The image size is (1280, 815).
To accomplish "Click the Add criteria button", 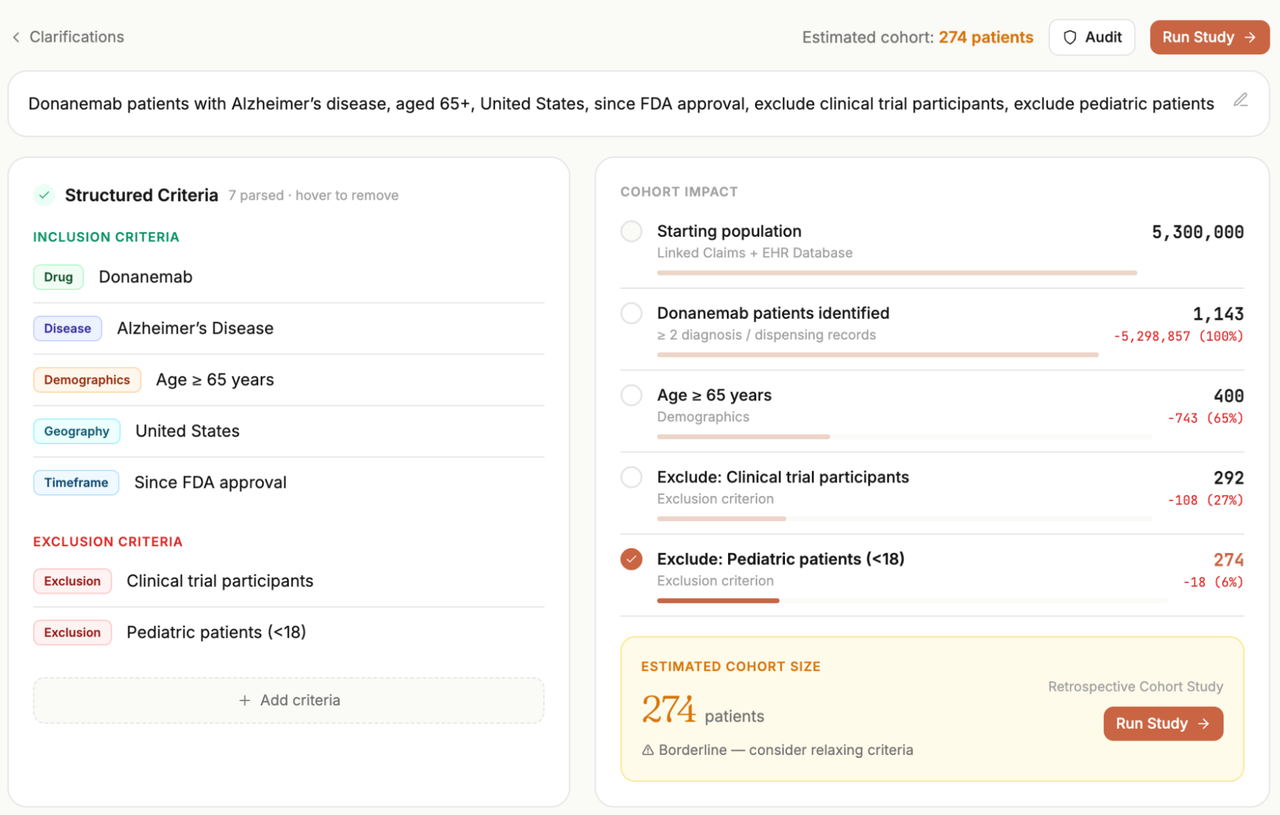I will (289, 700).
